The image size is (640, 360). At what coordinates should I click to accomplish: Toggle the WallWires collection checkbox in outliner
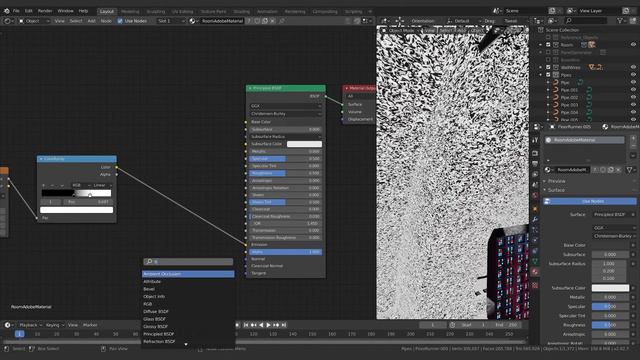coord(548,67)
